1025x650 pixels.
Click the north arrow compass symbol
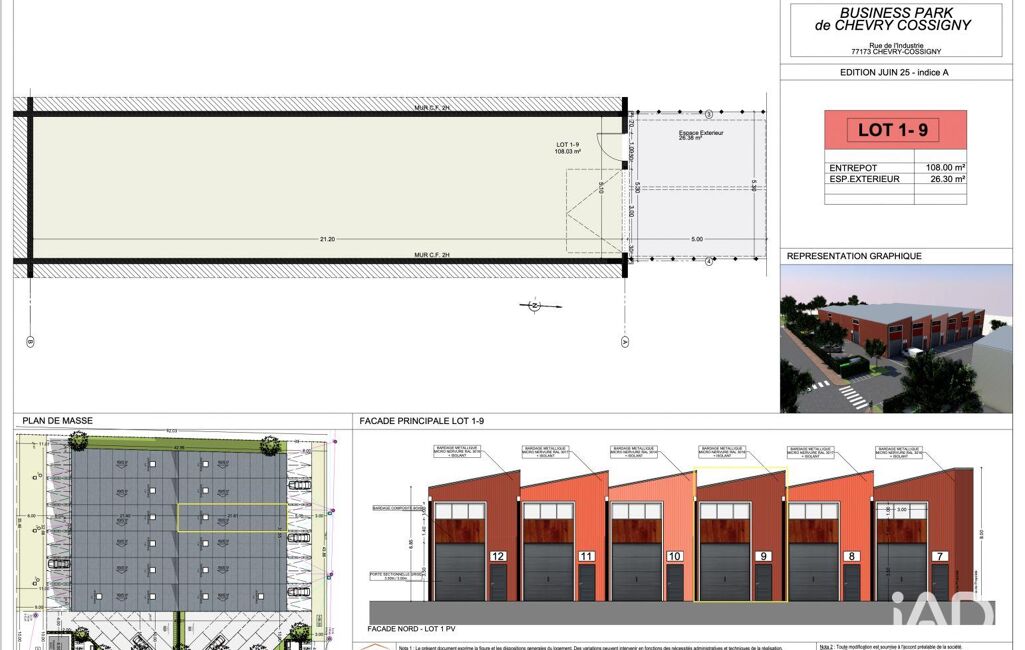pyautogui.click(x=533, y=305)
